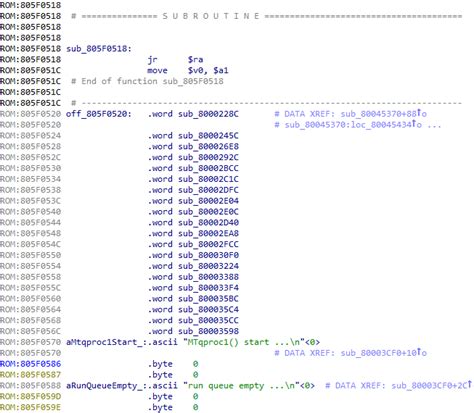Image resolution: width=474 pixels, height=413 pixels.
Task: Click the $ra register operand
Action: coord(195,60)
